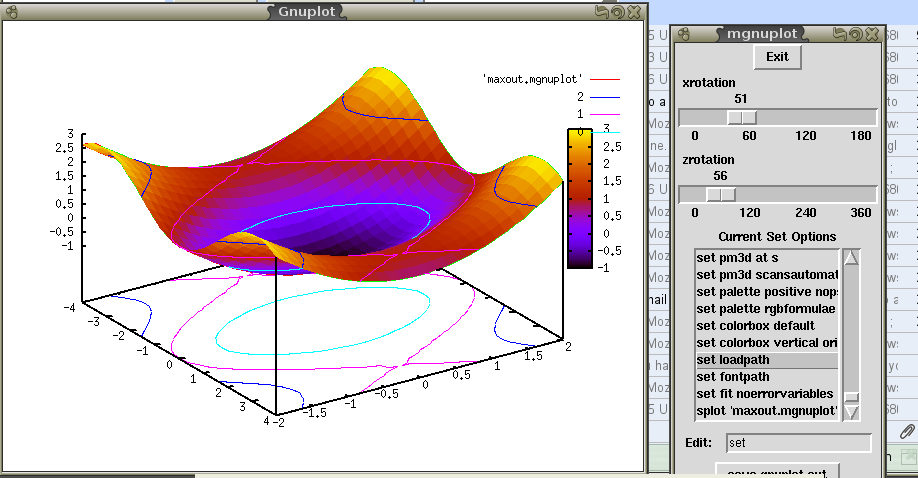Close the Gnuplot window
Screen dimensions: 918x478
pos(634,12)
